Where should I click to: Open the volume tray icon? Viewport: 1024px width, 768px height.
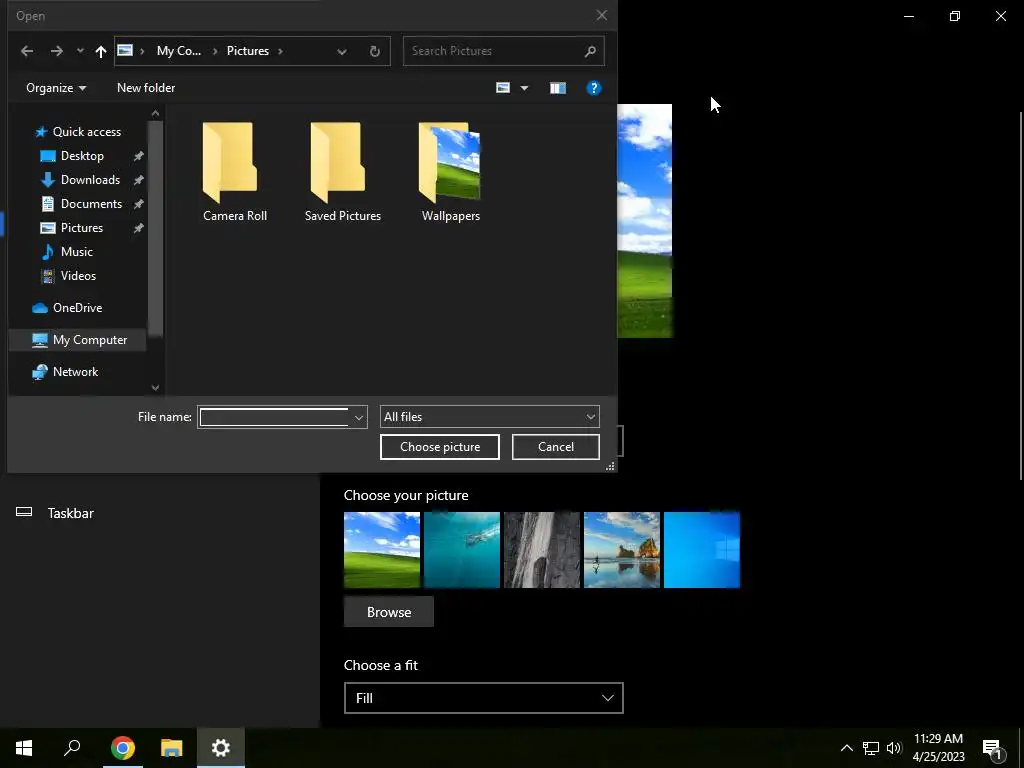(x=893, y=748)
